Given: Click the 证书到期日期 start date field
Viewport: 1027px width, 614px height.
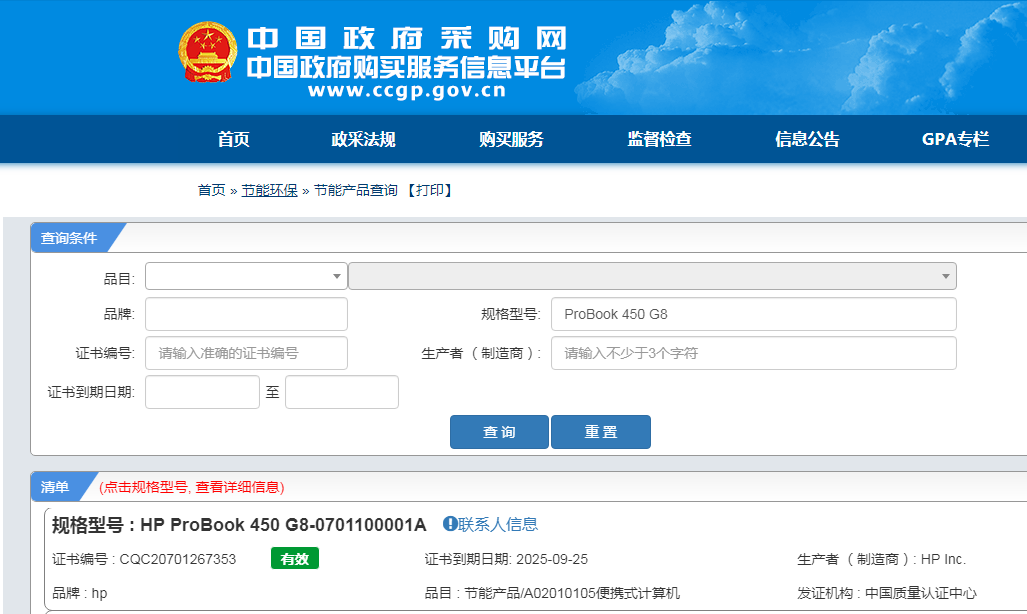Looking at the screenshot, I should (x=202, y=392).
